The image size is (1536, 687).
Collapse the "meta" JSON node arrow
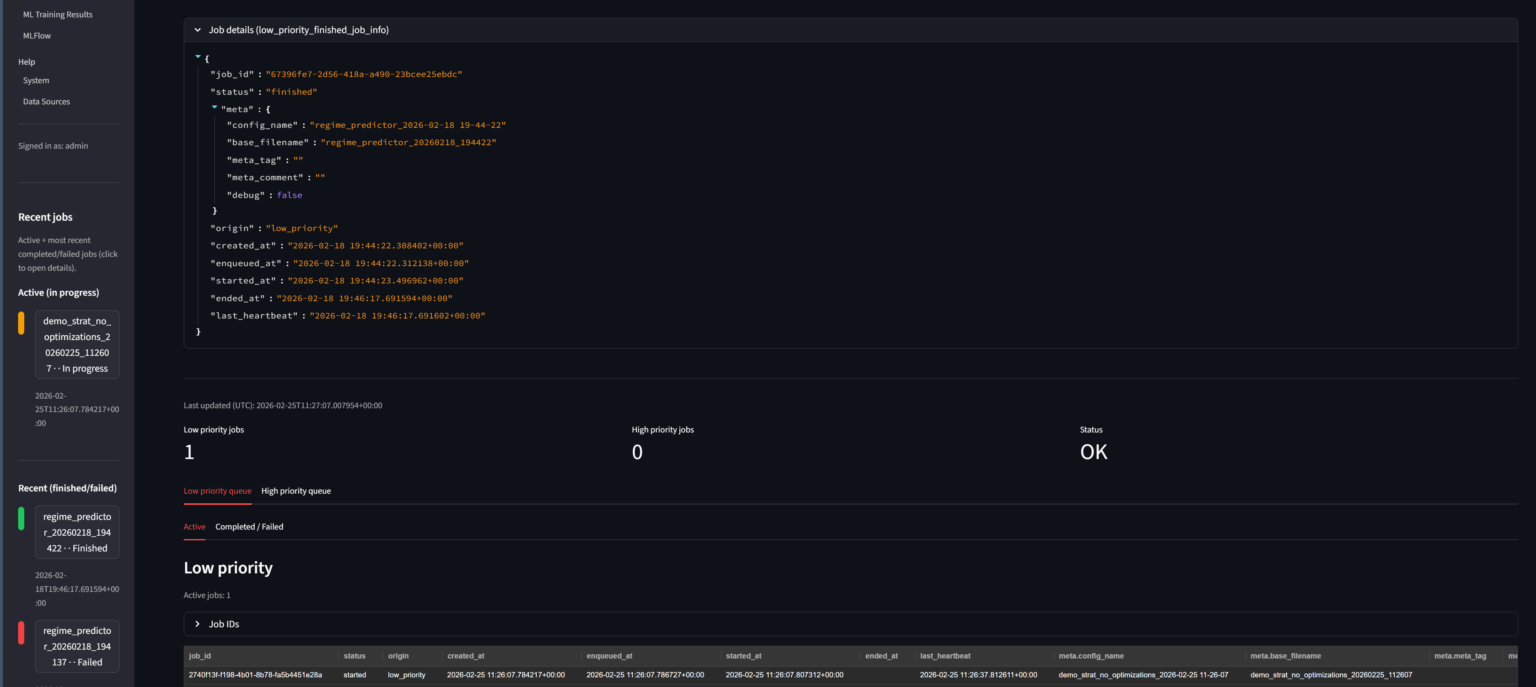[x=214, y=107]
